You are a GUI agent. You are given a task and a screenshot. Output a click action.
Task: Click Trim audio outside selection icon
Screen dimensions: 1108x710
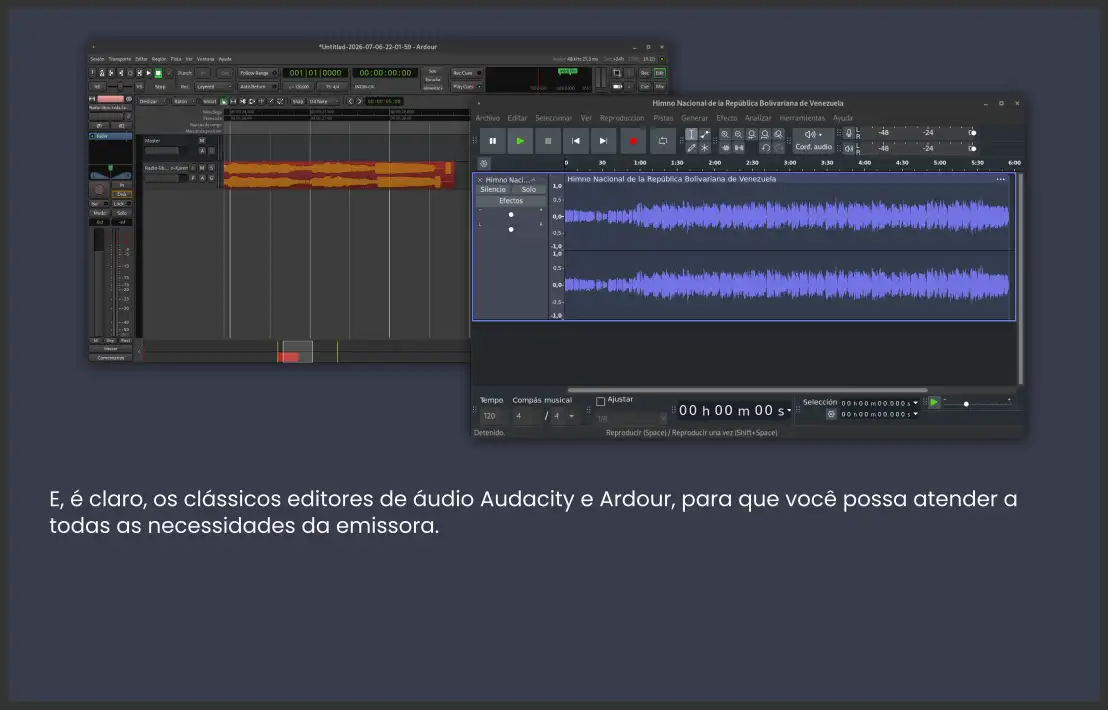[725, 148]
